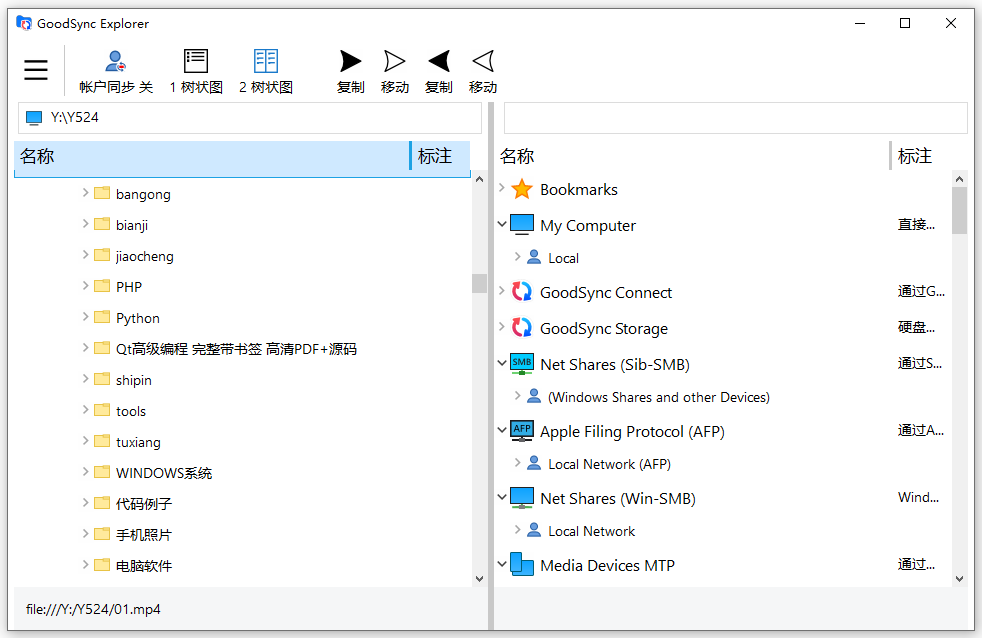982x638 pixels.
Task: Collapse the My Computer node
Action: point(502,224)
